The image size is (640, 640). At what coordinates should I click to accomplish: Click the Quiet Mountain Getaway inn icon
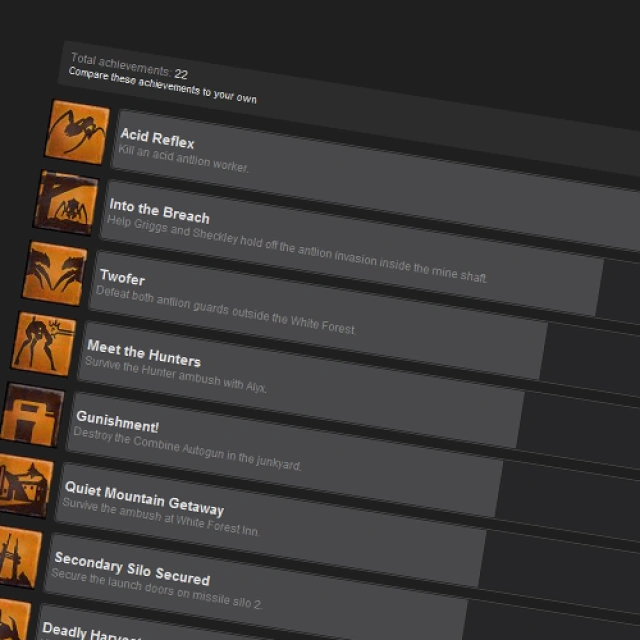click(24, 486)
